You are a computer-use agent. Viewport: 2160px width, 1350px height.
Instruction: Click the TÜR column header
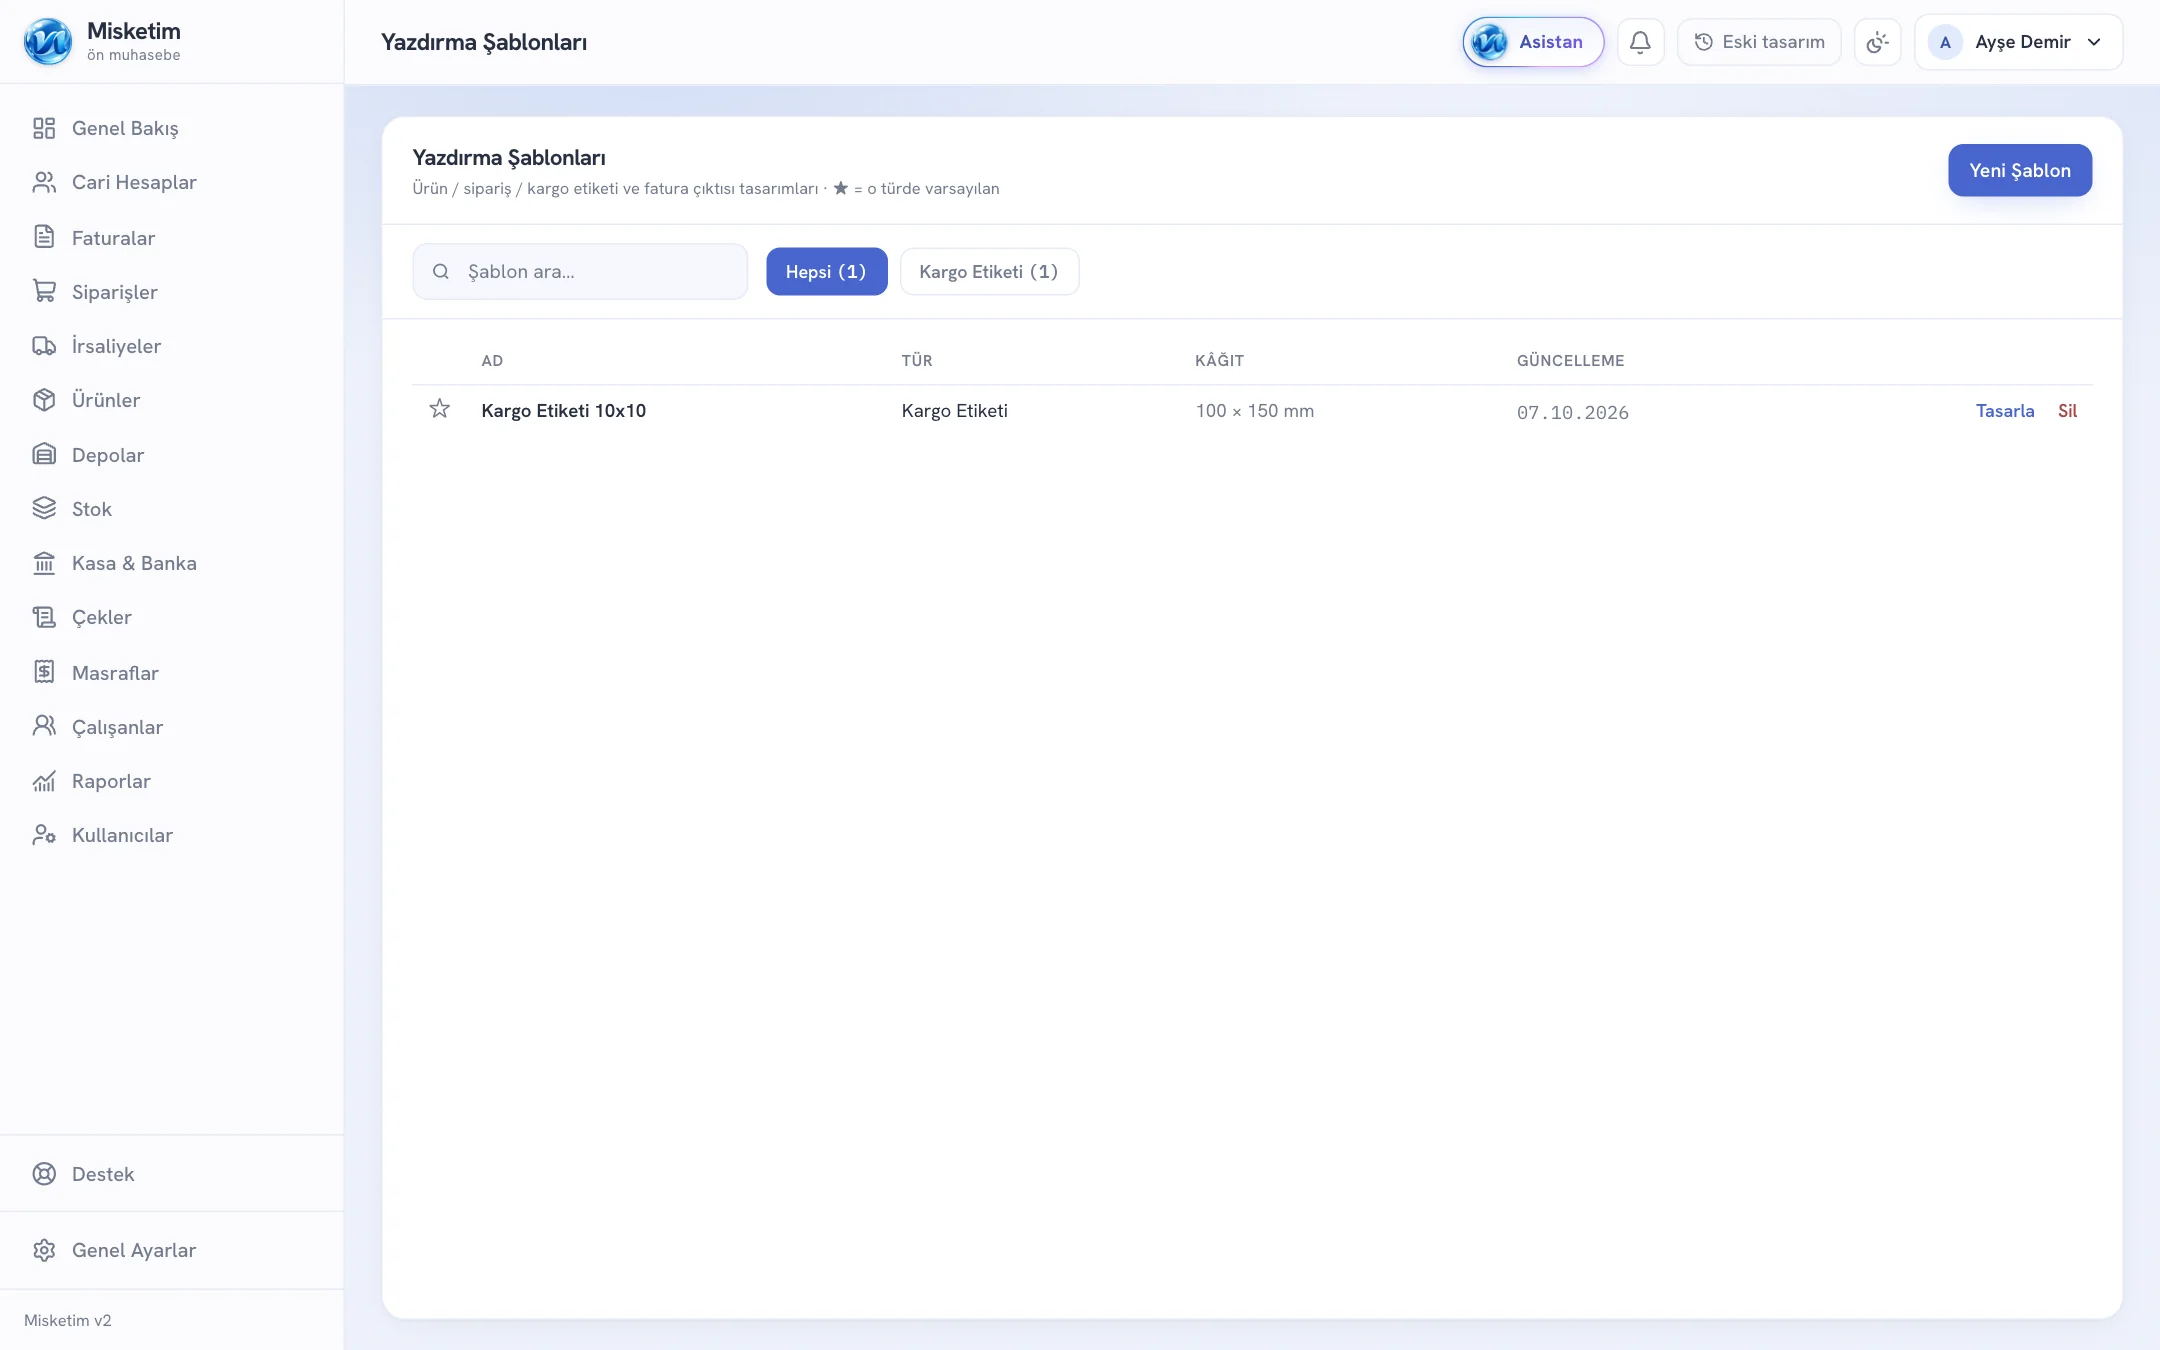click(x=917, y=360)
